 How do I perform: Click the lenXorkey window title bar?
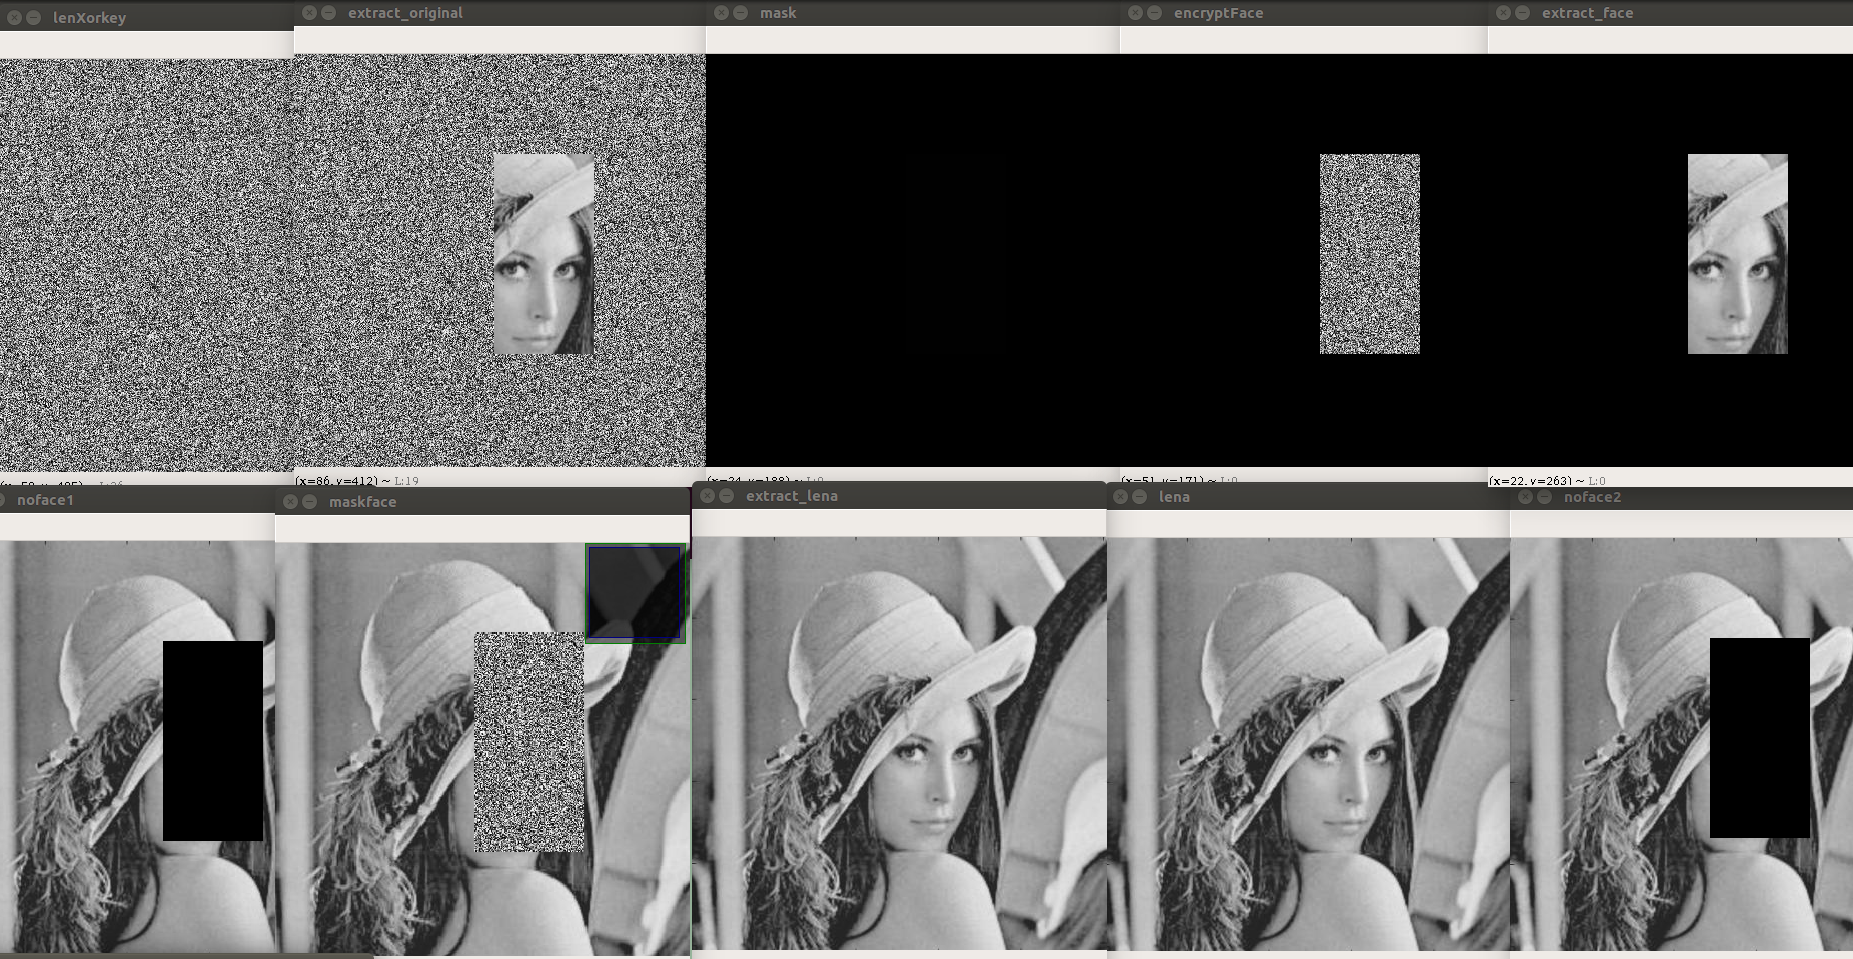click(150, 17)
